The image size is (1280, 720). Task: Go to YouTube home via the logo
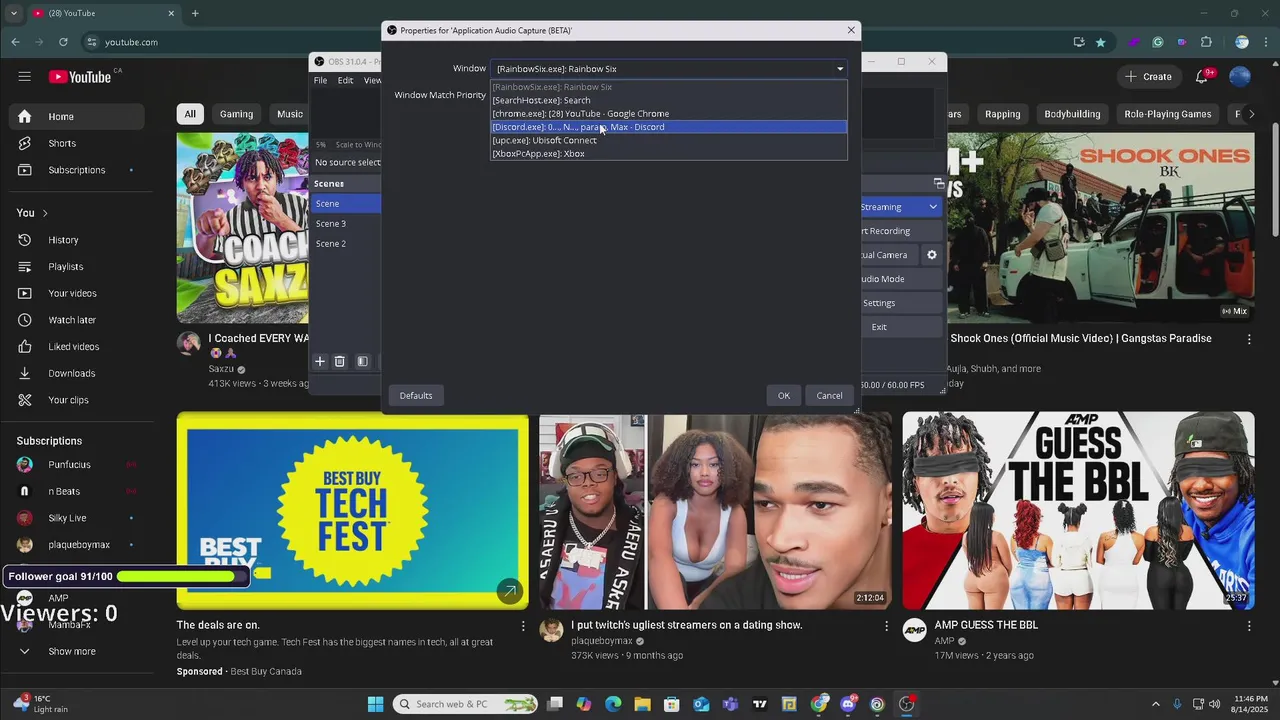80,77
